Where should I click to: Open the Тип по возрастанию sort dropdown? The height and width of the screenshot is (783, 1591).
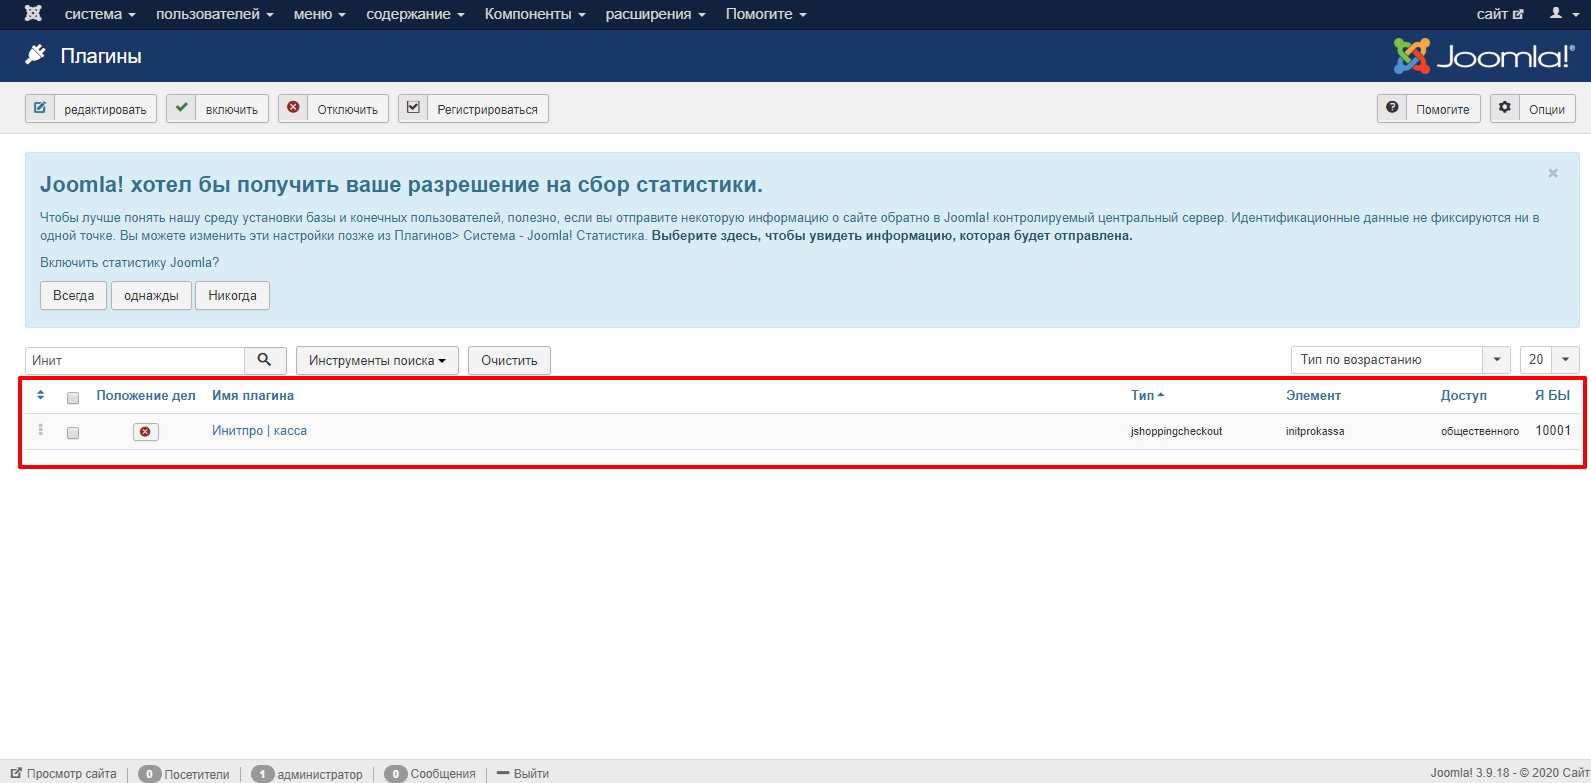point(1400,360)
